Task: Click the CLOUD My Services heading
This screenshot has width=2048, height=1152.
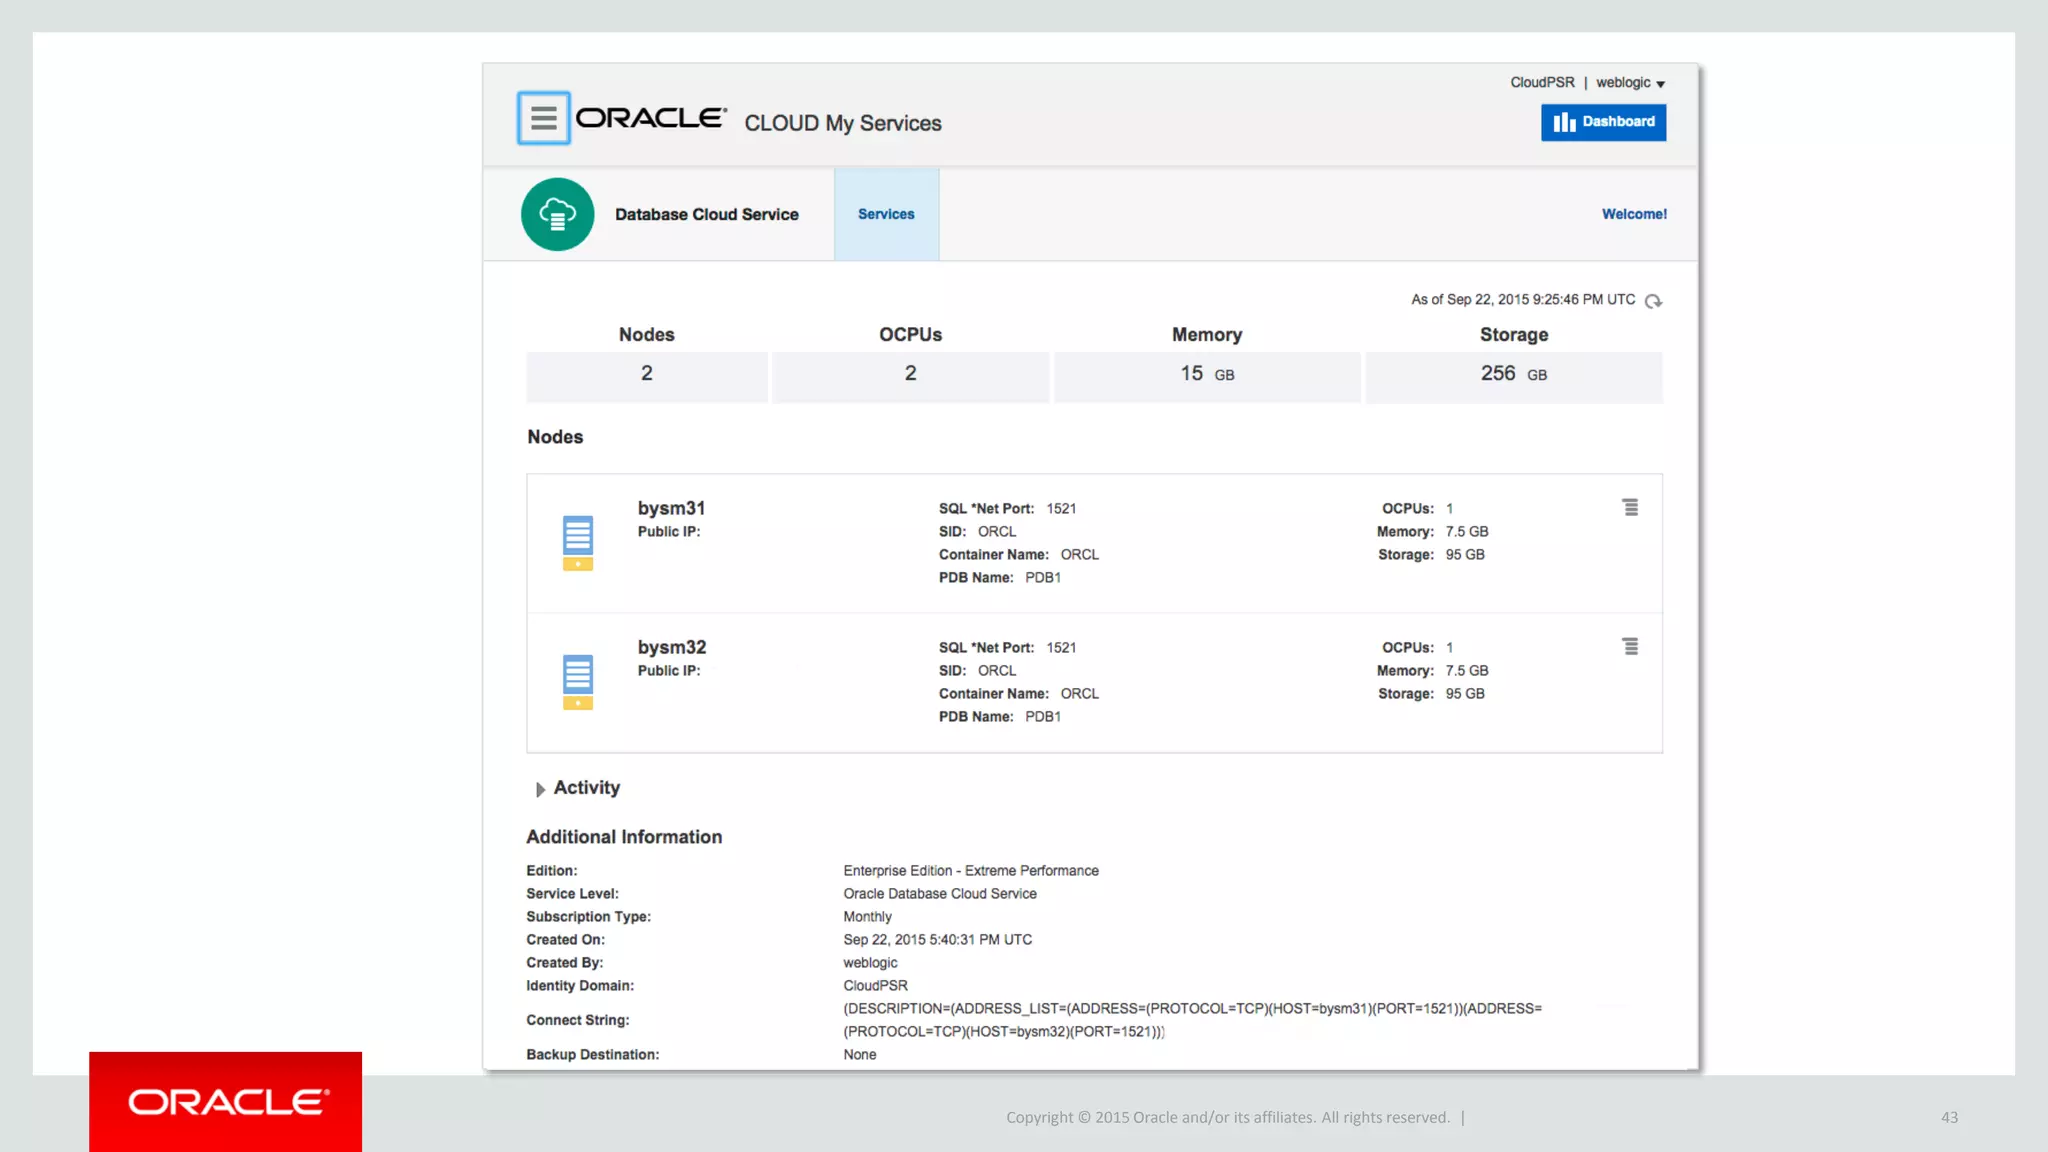Action: (843, 123)
